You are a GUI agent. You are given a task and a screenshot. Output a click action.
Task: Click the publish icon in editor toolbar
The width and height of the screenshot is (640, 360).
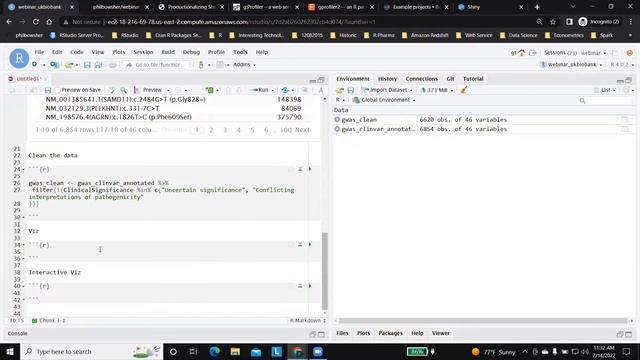pos(285,90)
